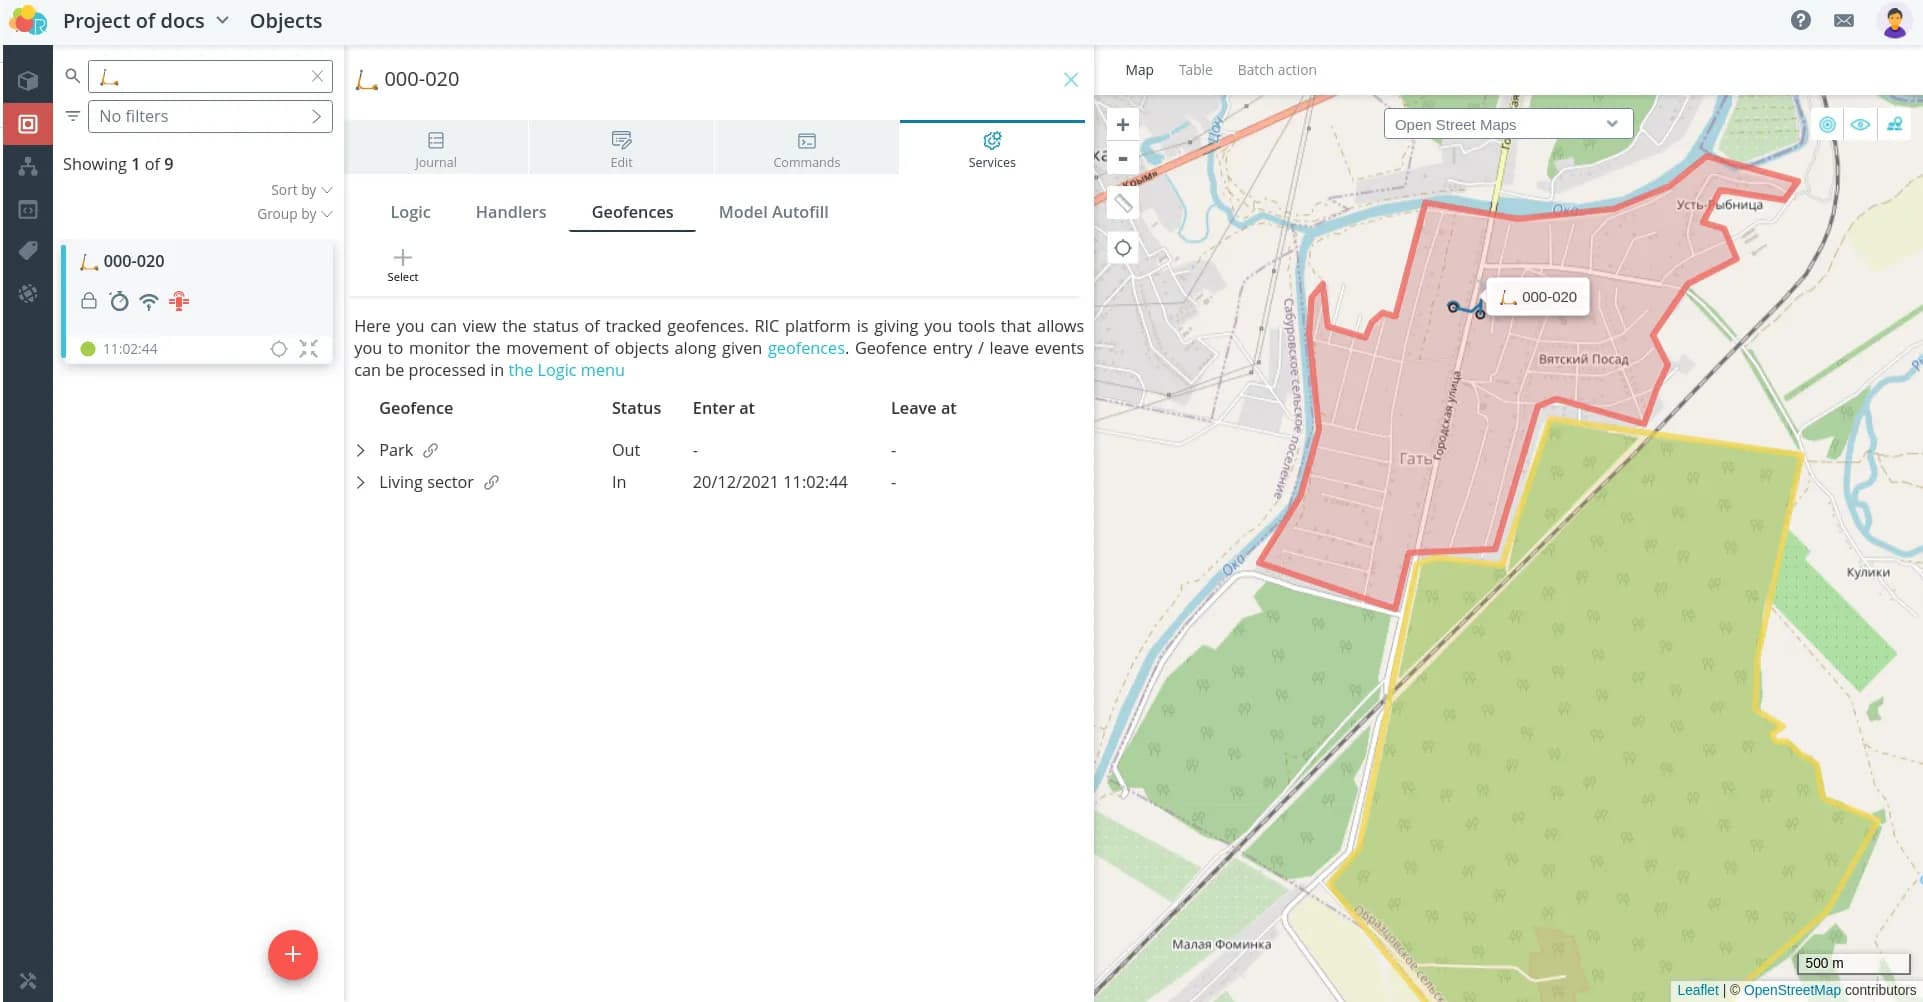Click the red add object button
Image resolution: width=1923 pixels, height=1002 pixels.
(292, 954)
